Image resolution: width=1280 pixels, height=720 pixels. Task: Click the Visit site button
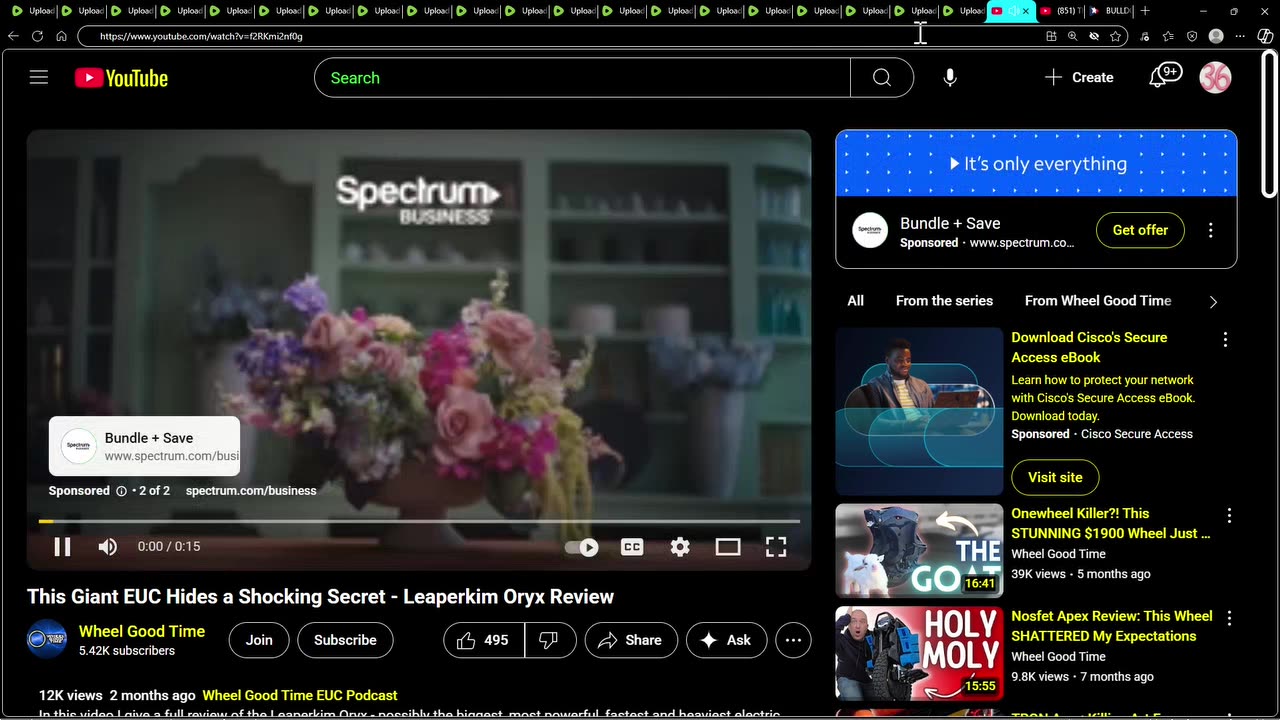tap(1055, 477)
